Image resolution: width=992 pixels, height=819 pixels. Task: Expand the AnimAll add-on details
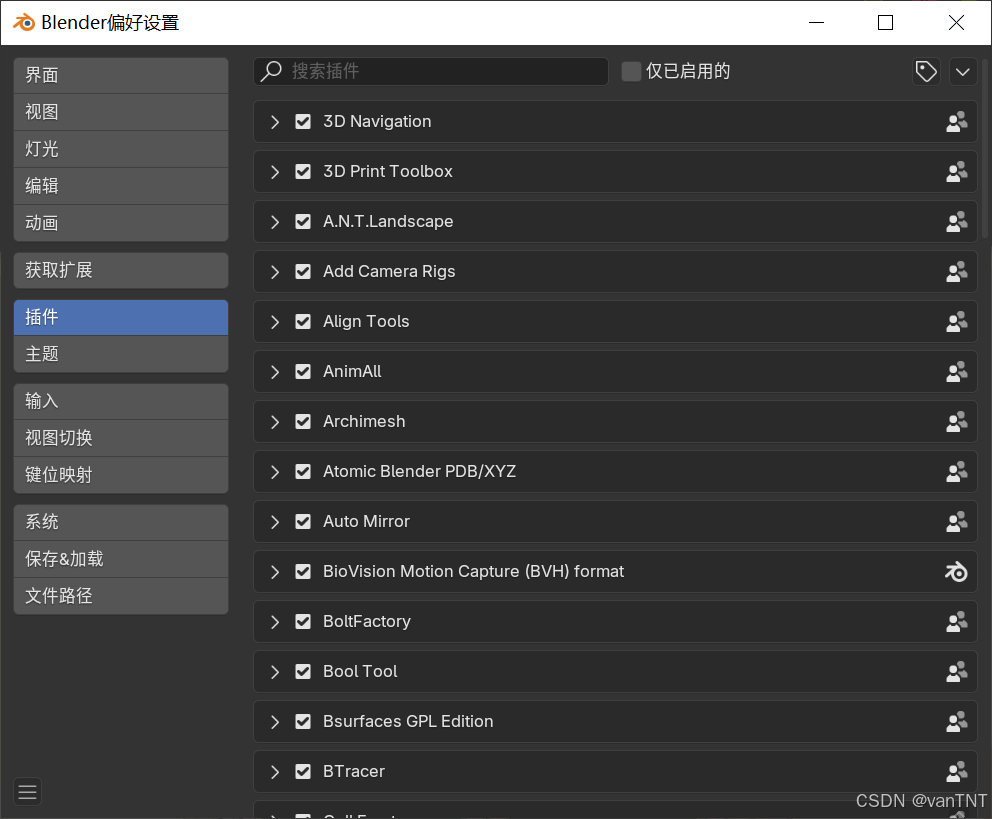275,371
